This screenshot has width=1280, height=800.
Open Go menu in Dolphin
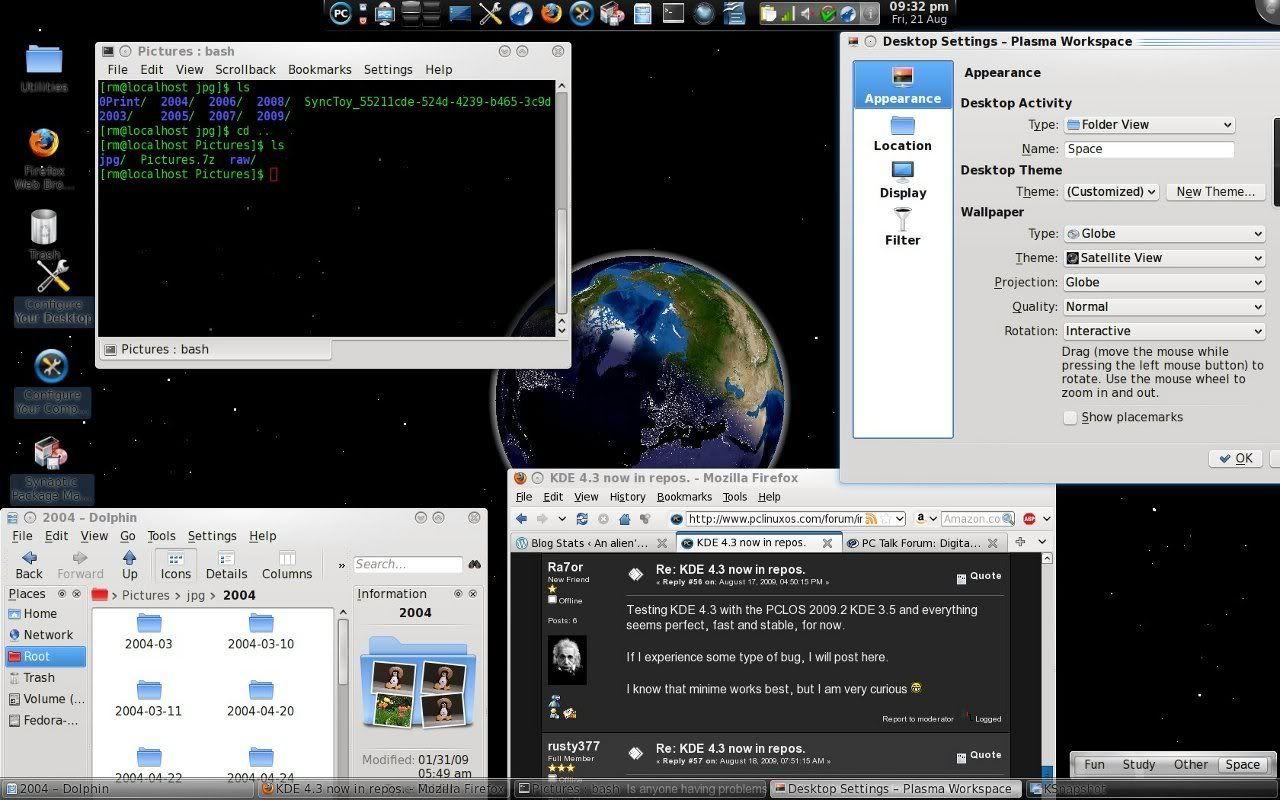pyautogui.click(x=127, y=536)
